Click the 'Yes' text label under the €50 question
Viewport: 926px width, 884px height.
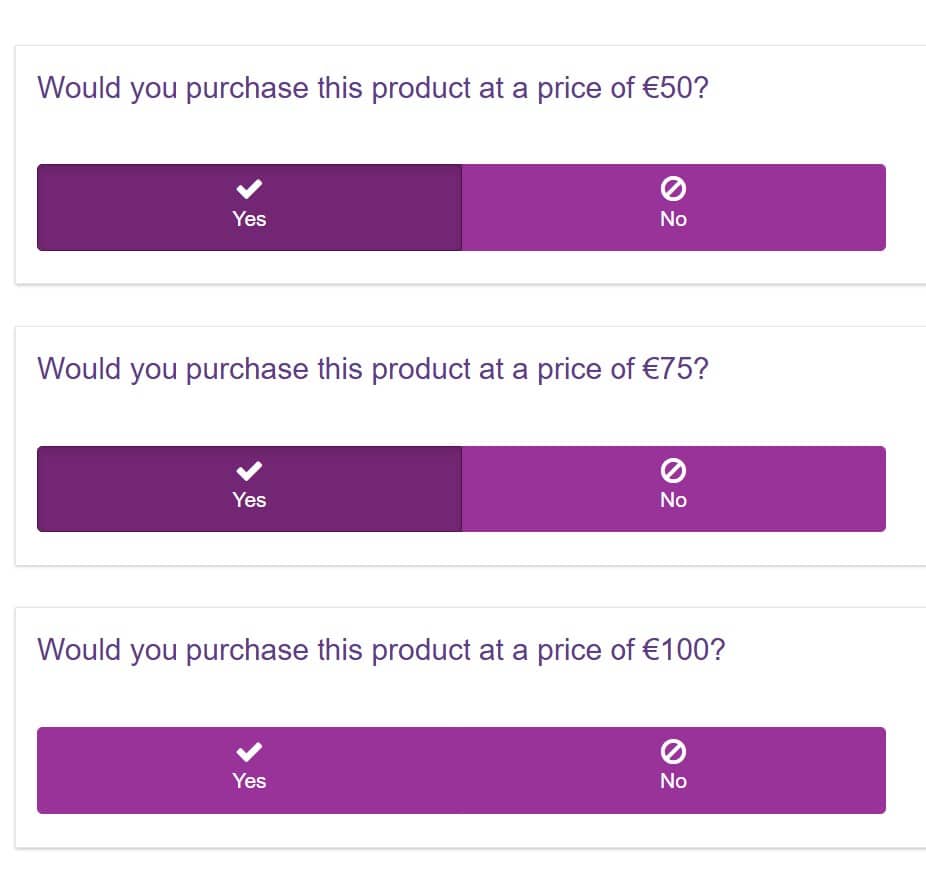coord(249,219)
